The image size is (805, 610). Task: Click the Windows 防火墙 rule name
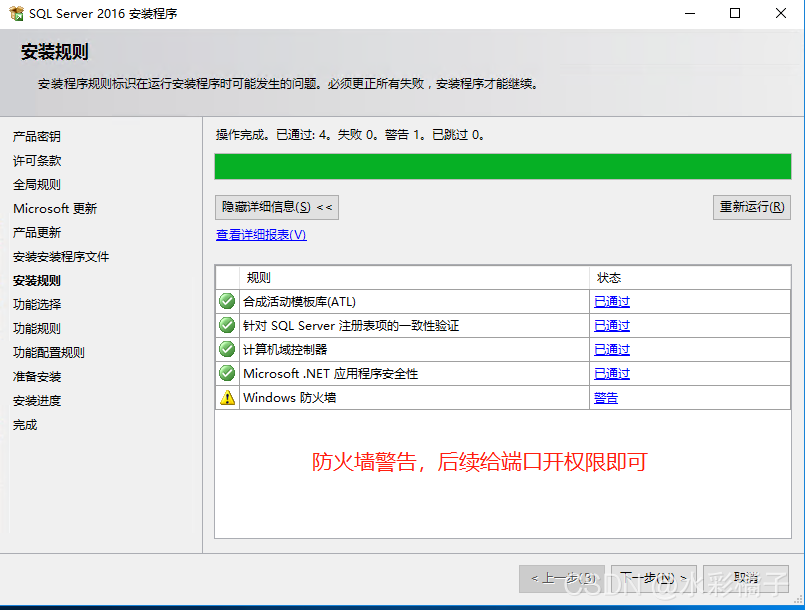tap(290, 398)
